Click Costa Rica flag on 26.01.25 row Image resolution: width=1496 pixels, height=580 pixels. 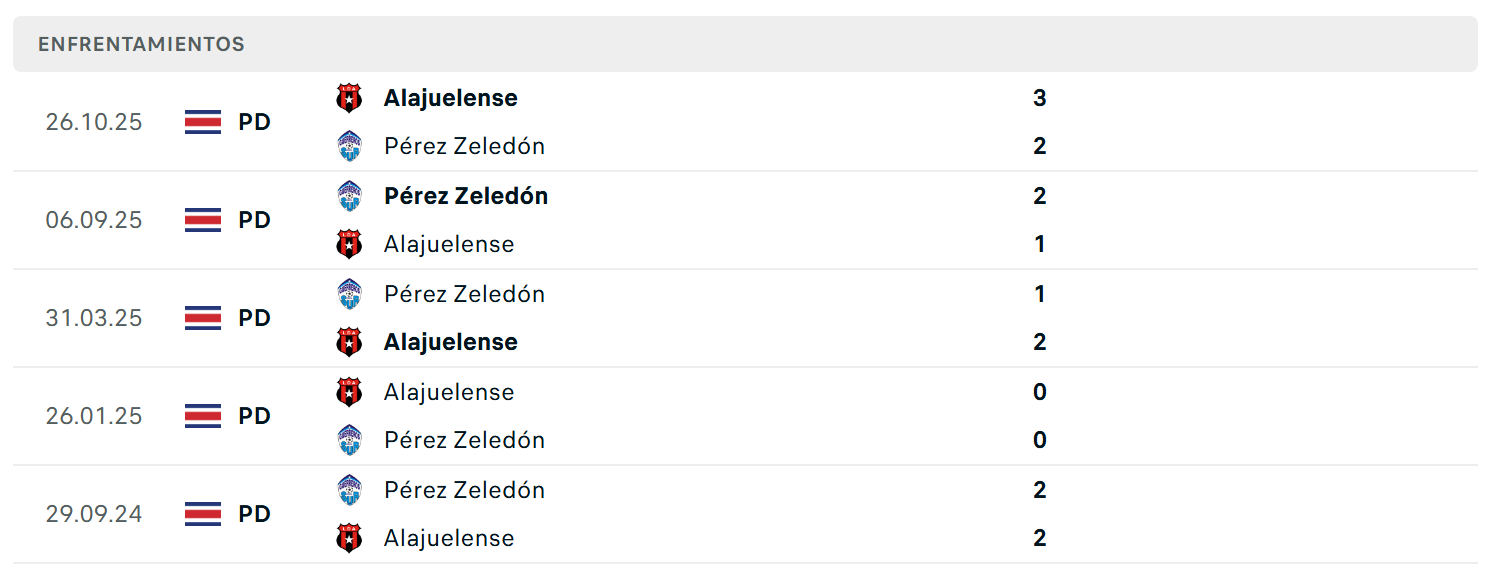[x=203, y=416]
